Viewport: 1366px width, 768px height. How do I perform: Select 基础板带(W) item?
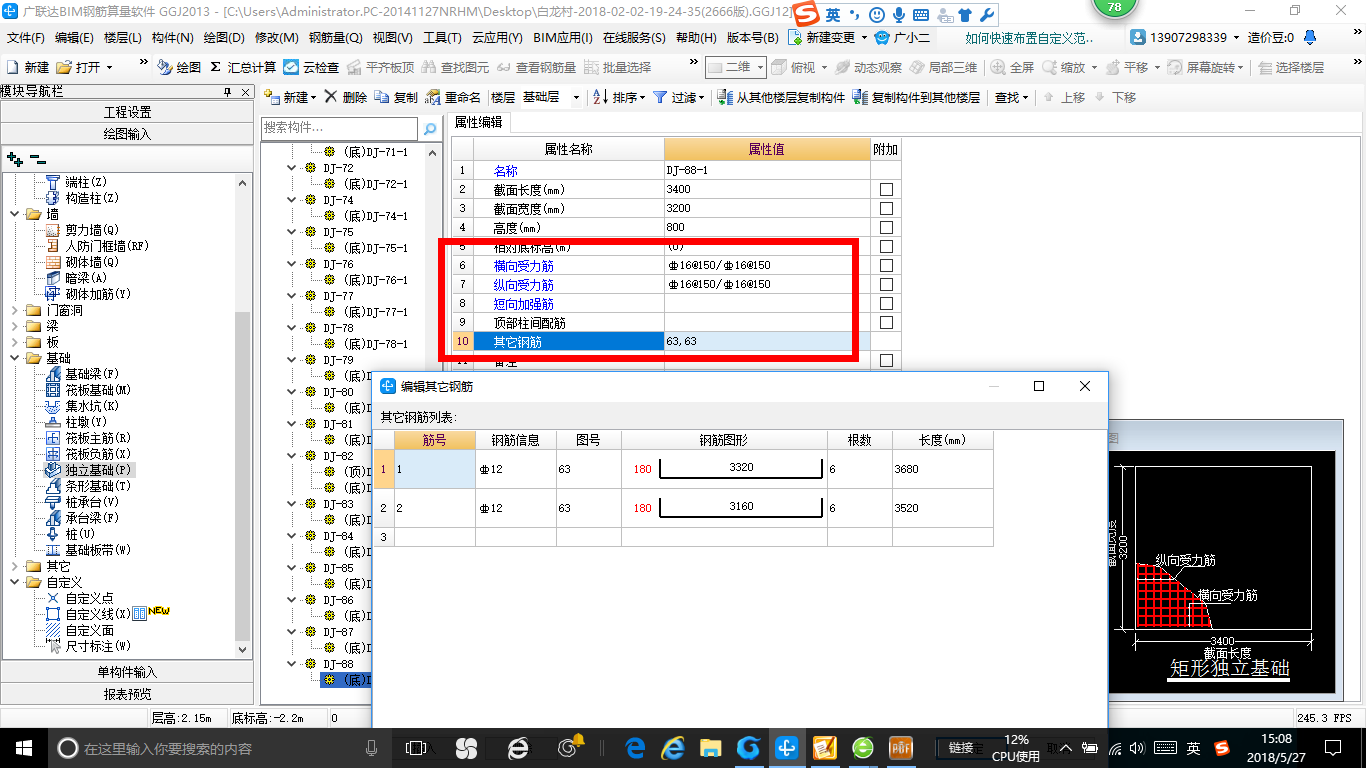click(x=98, y=550)
